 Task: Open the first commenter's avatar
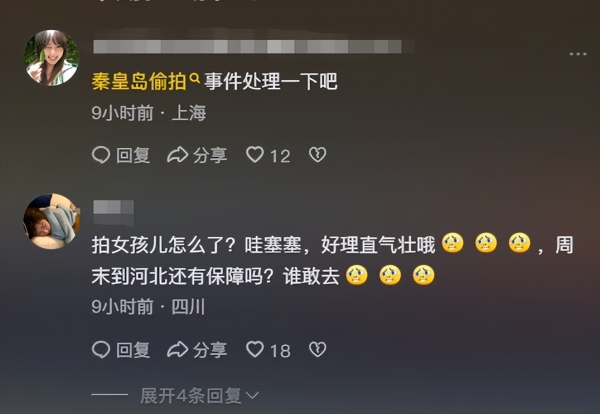pos(51,57)
